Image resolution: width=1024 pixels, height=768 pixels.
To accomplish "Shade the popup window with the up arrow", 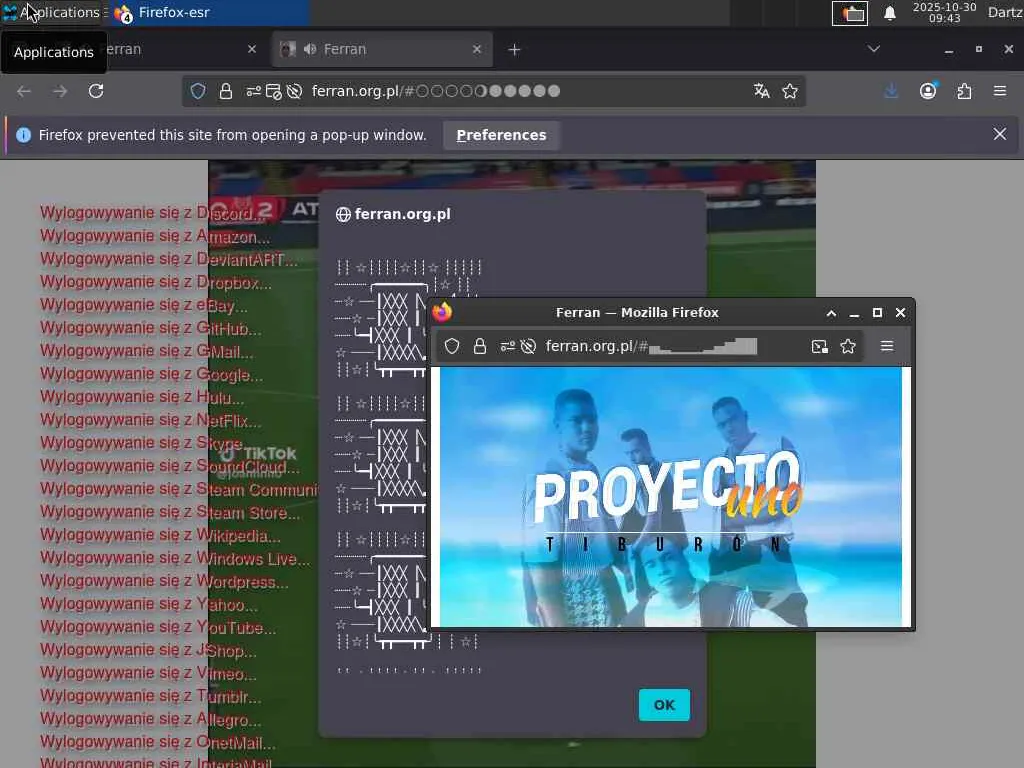I will [831, 313].
